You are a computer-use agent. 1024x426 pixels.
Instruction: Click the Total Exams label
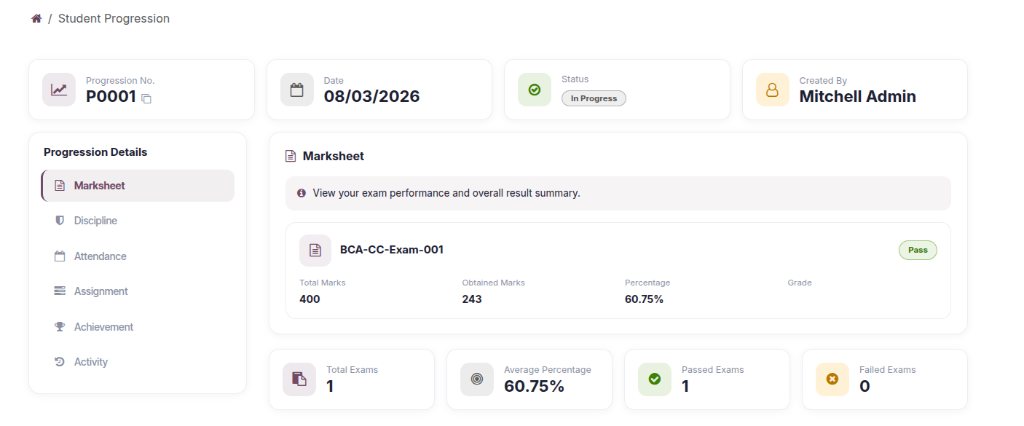pos(352,370)
